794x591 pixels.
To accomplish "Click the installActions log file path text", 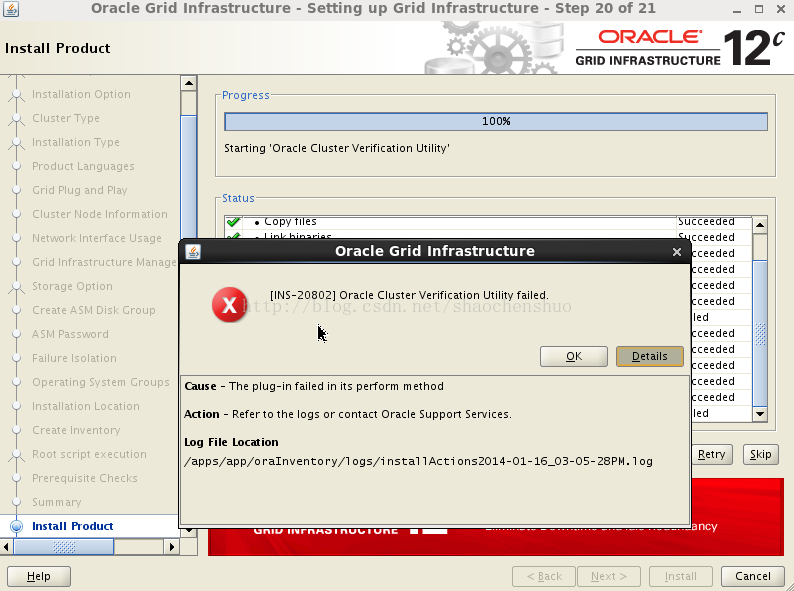I will (418, 461).
